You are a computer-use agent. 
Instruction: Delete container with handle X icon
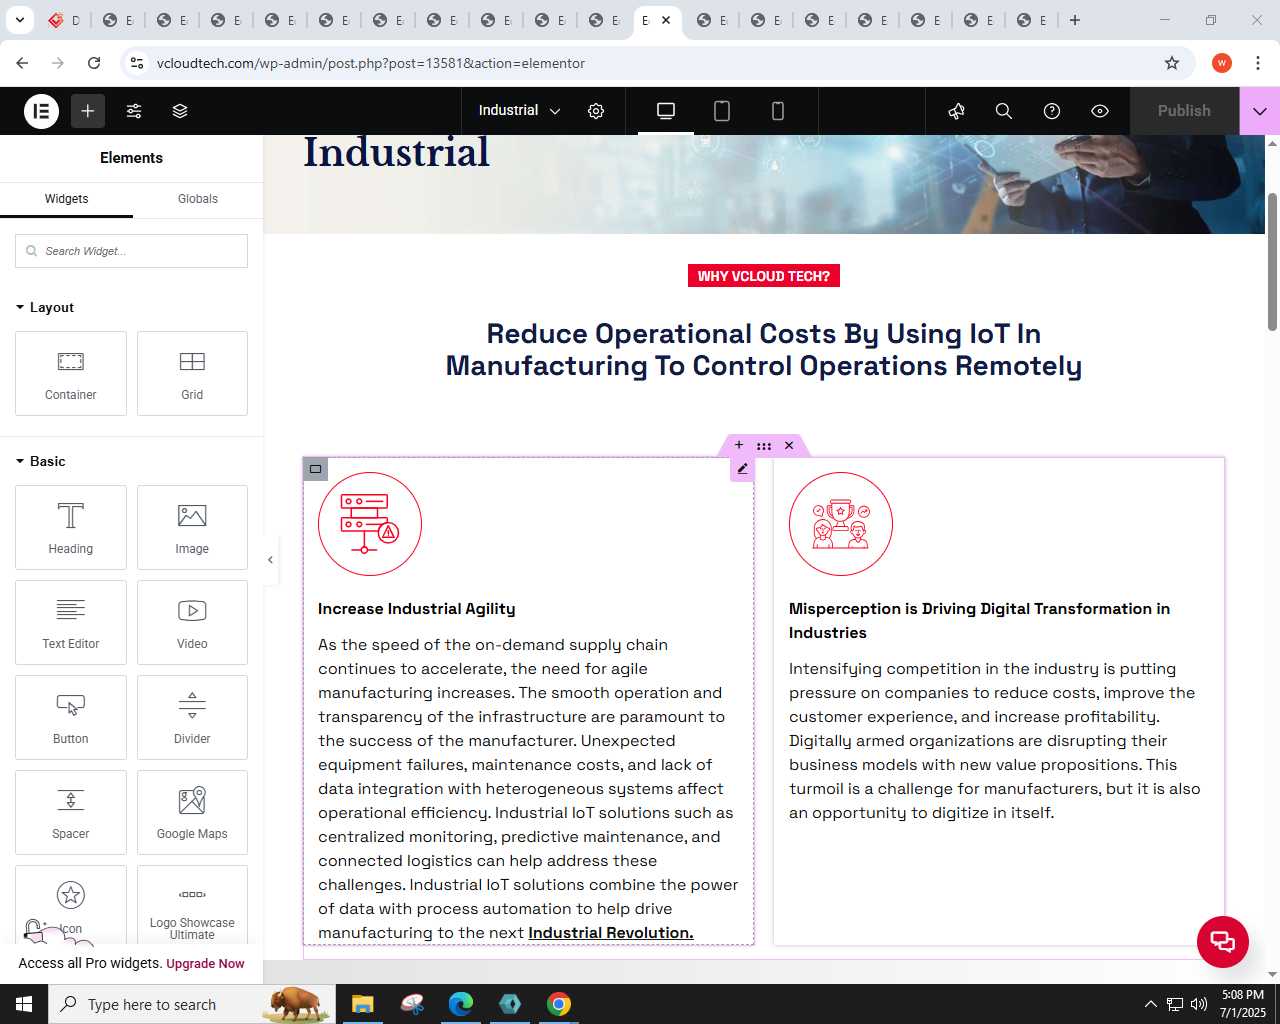pos(789,445)
